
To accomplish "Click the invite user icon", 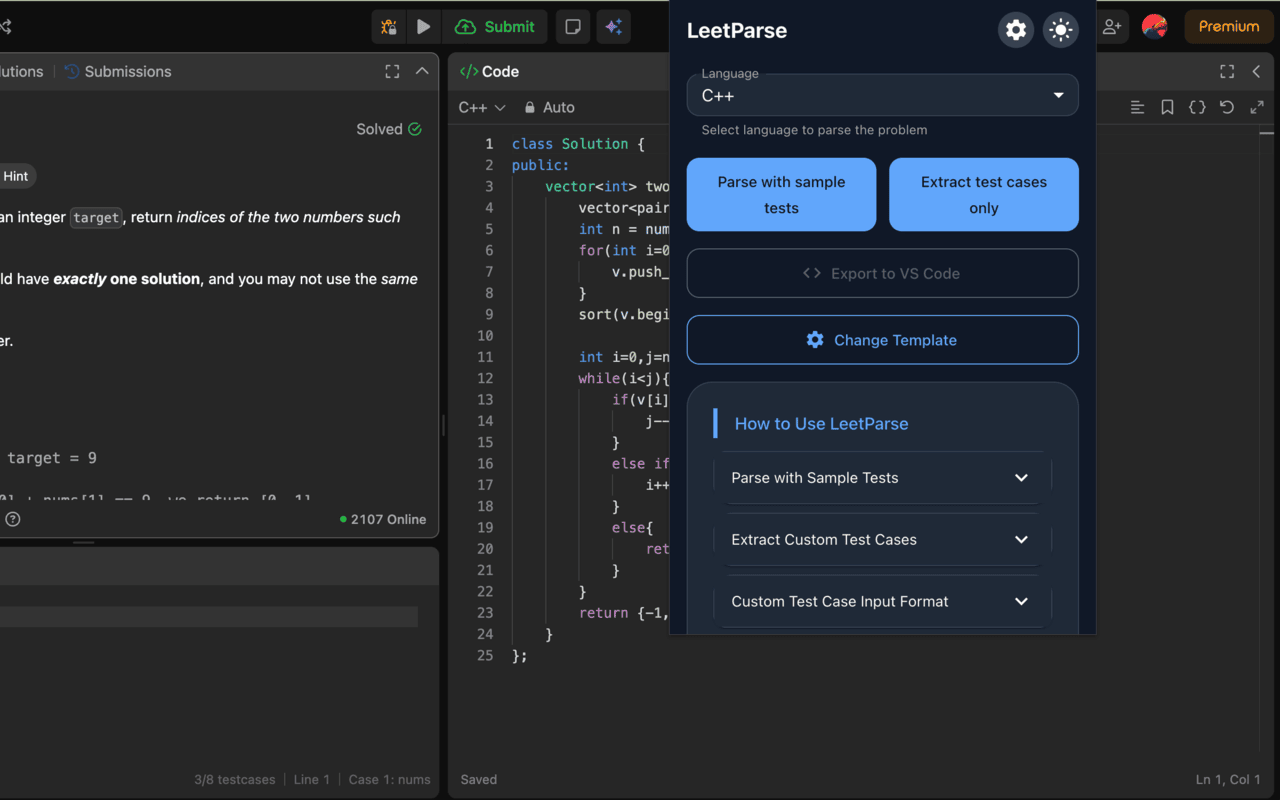I will coord(1112,27).
